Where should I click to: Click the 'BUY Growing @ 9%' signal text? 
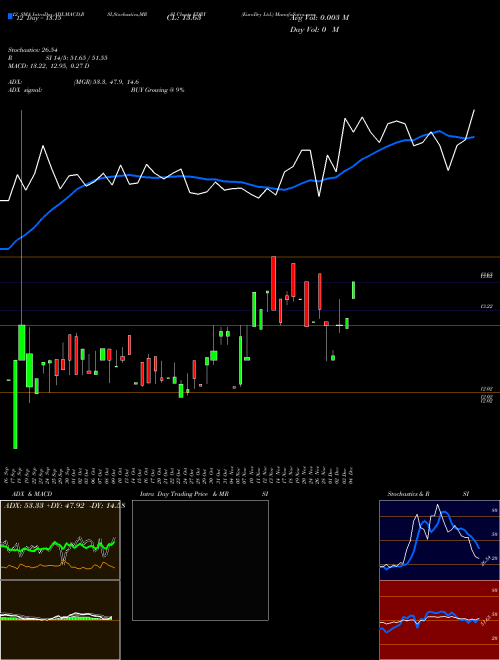[x=157, y=90]
